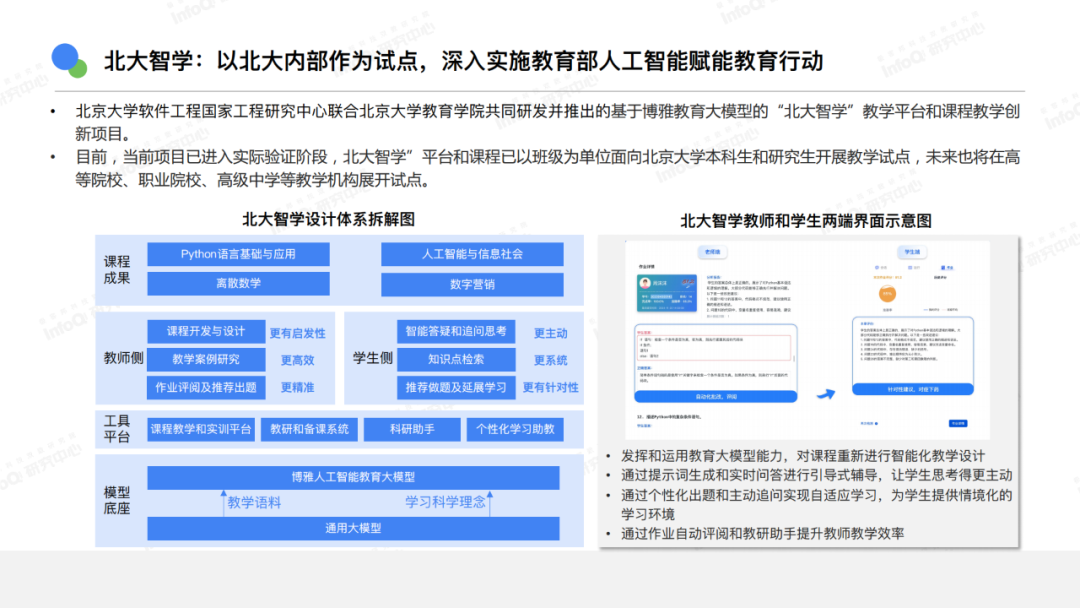The image size is (1080, 608).
Task: Click the 智能答疑和追问思考 box
Action: click(x=456, y=331)
